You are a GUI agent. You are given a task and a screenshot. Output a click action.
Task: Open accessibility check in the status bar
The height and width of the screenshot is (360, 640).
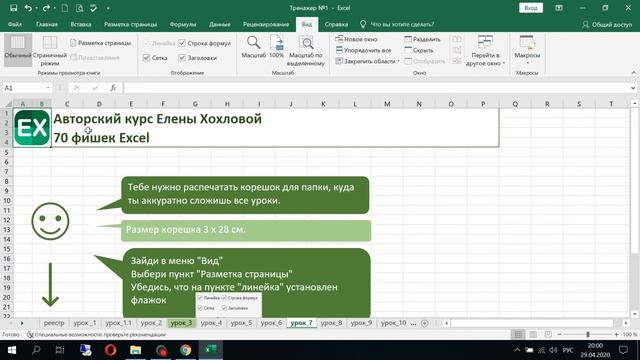click(96, 334)
